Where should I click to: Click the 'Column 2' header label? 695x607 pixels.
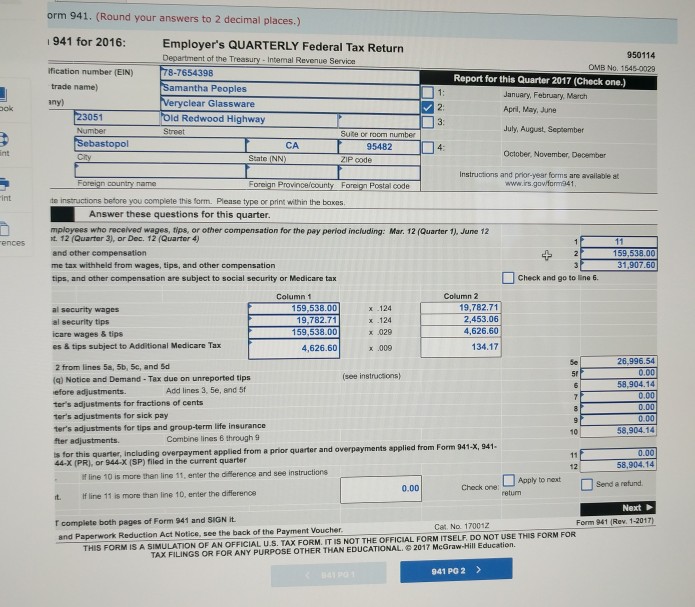461,296
